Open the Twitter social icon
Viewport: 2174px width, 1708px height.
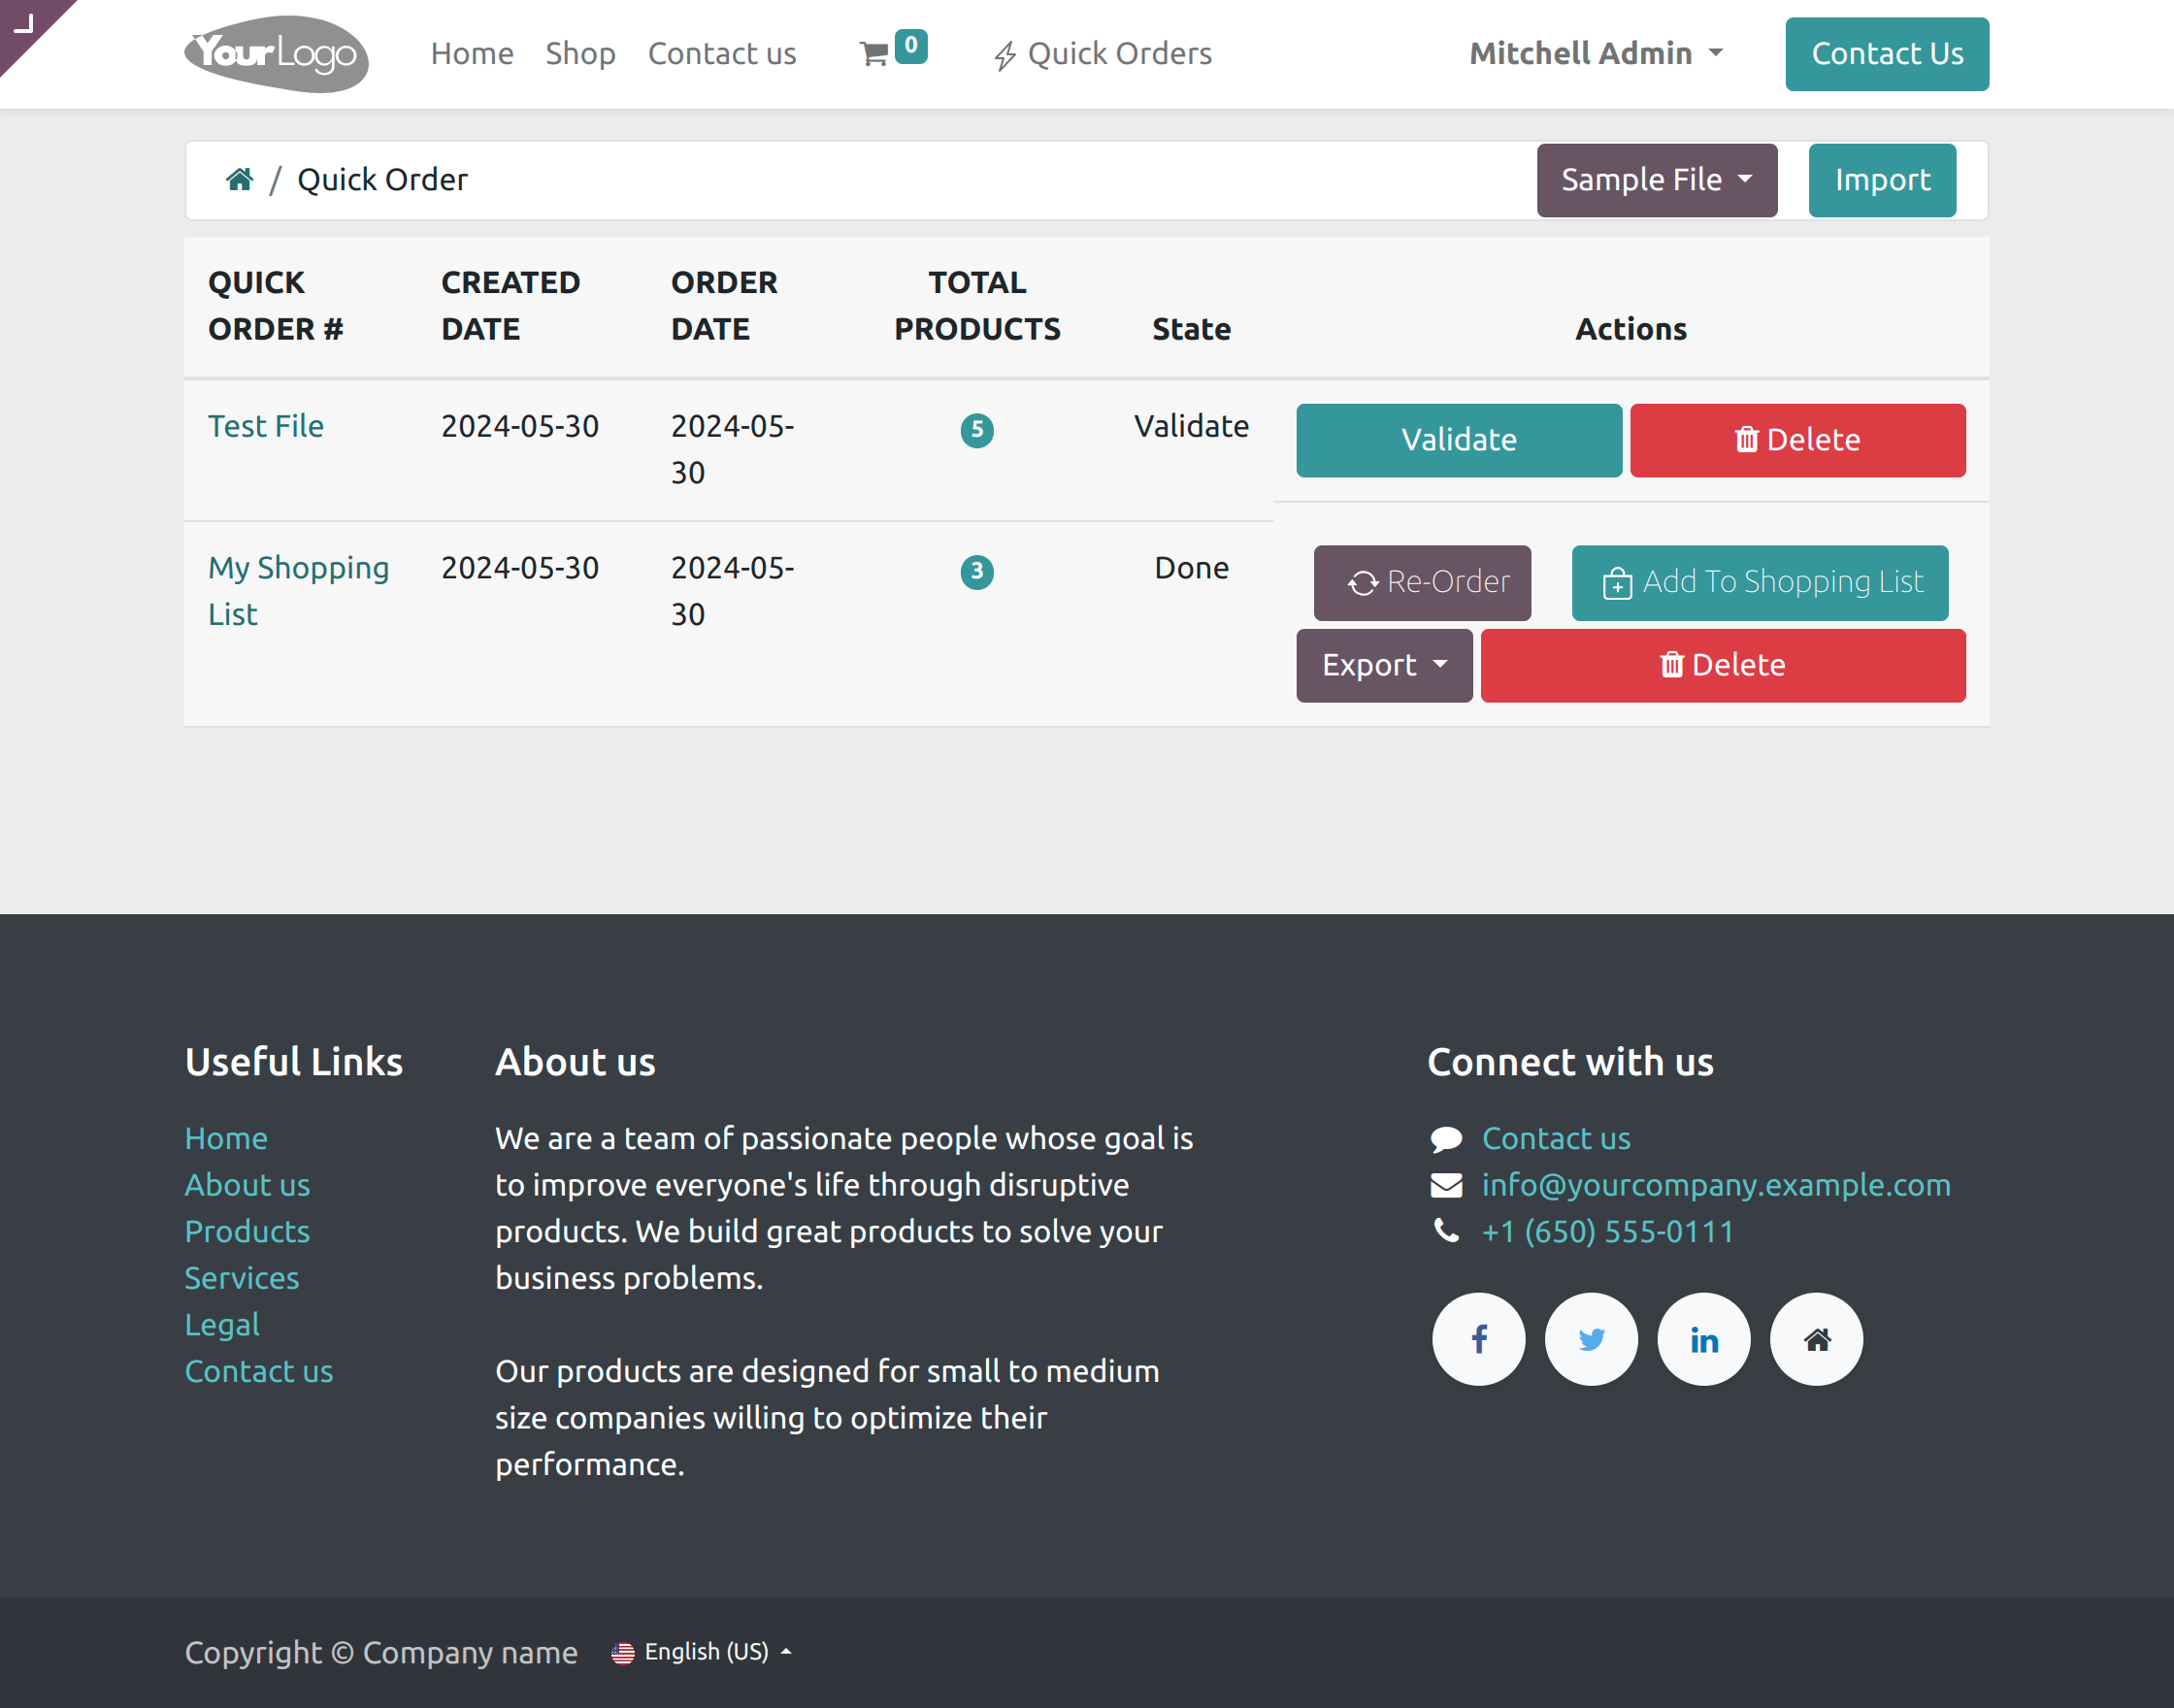[1591, 1339]
